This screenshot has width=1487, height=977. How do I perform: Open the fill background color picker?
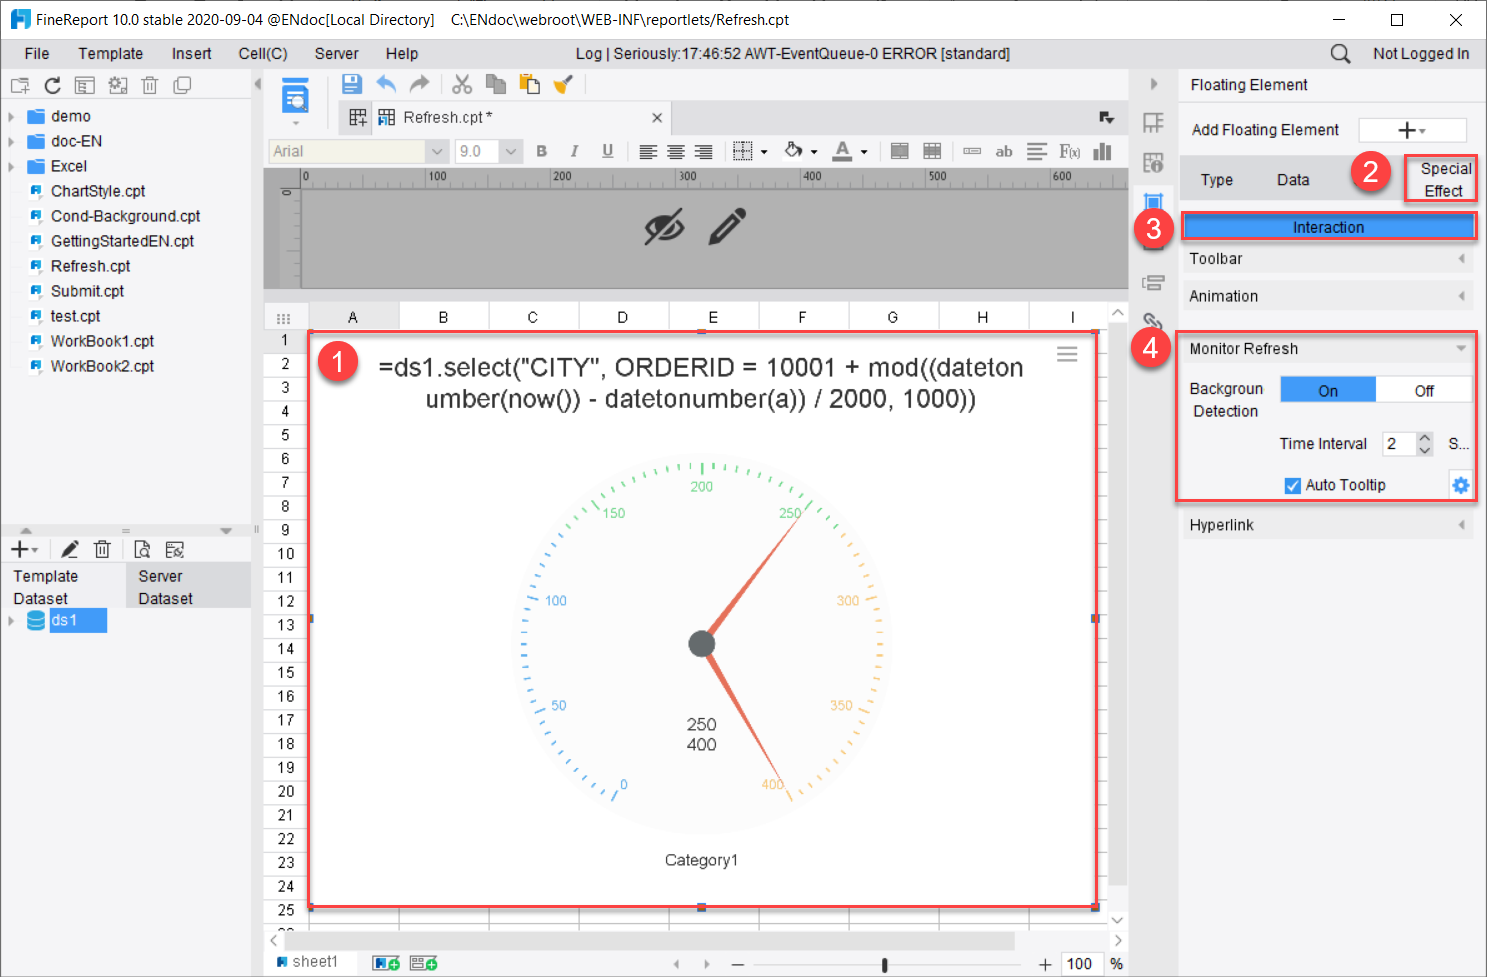tap(794, 151)
